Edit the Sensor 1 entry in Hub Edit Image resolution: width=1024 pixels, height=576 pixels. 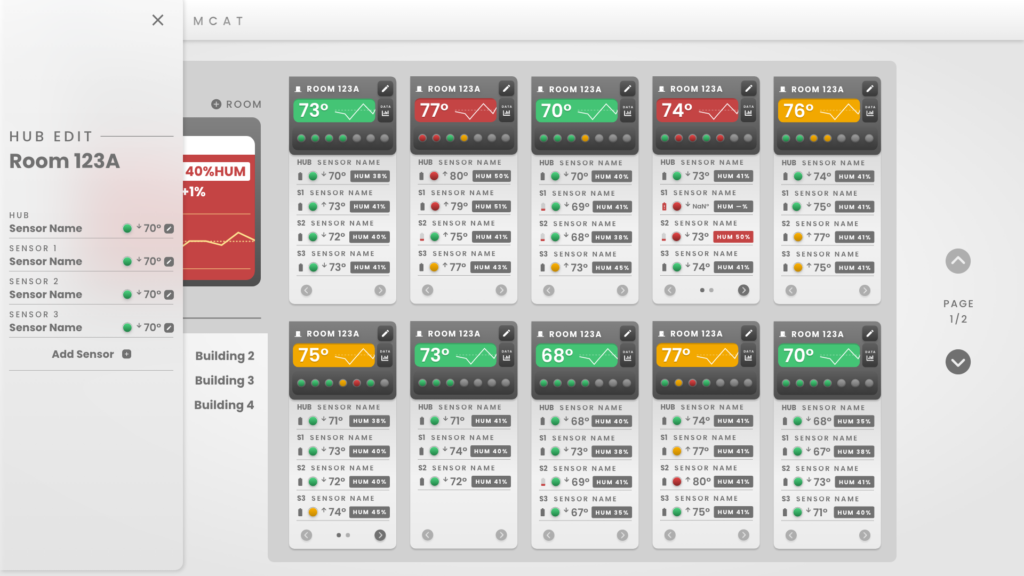click(169, 262)
